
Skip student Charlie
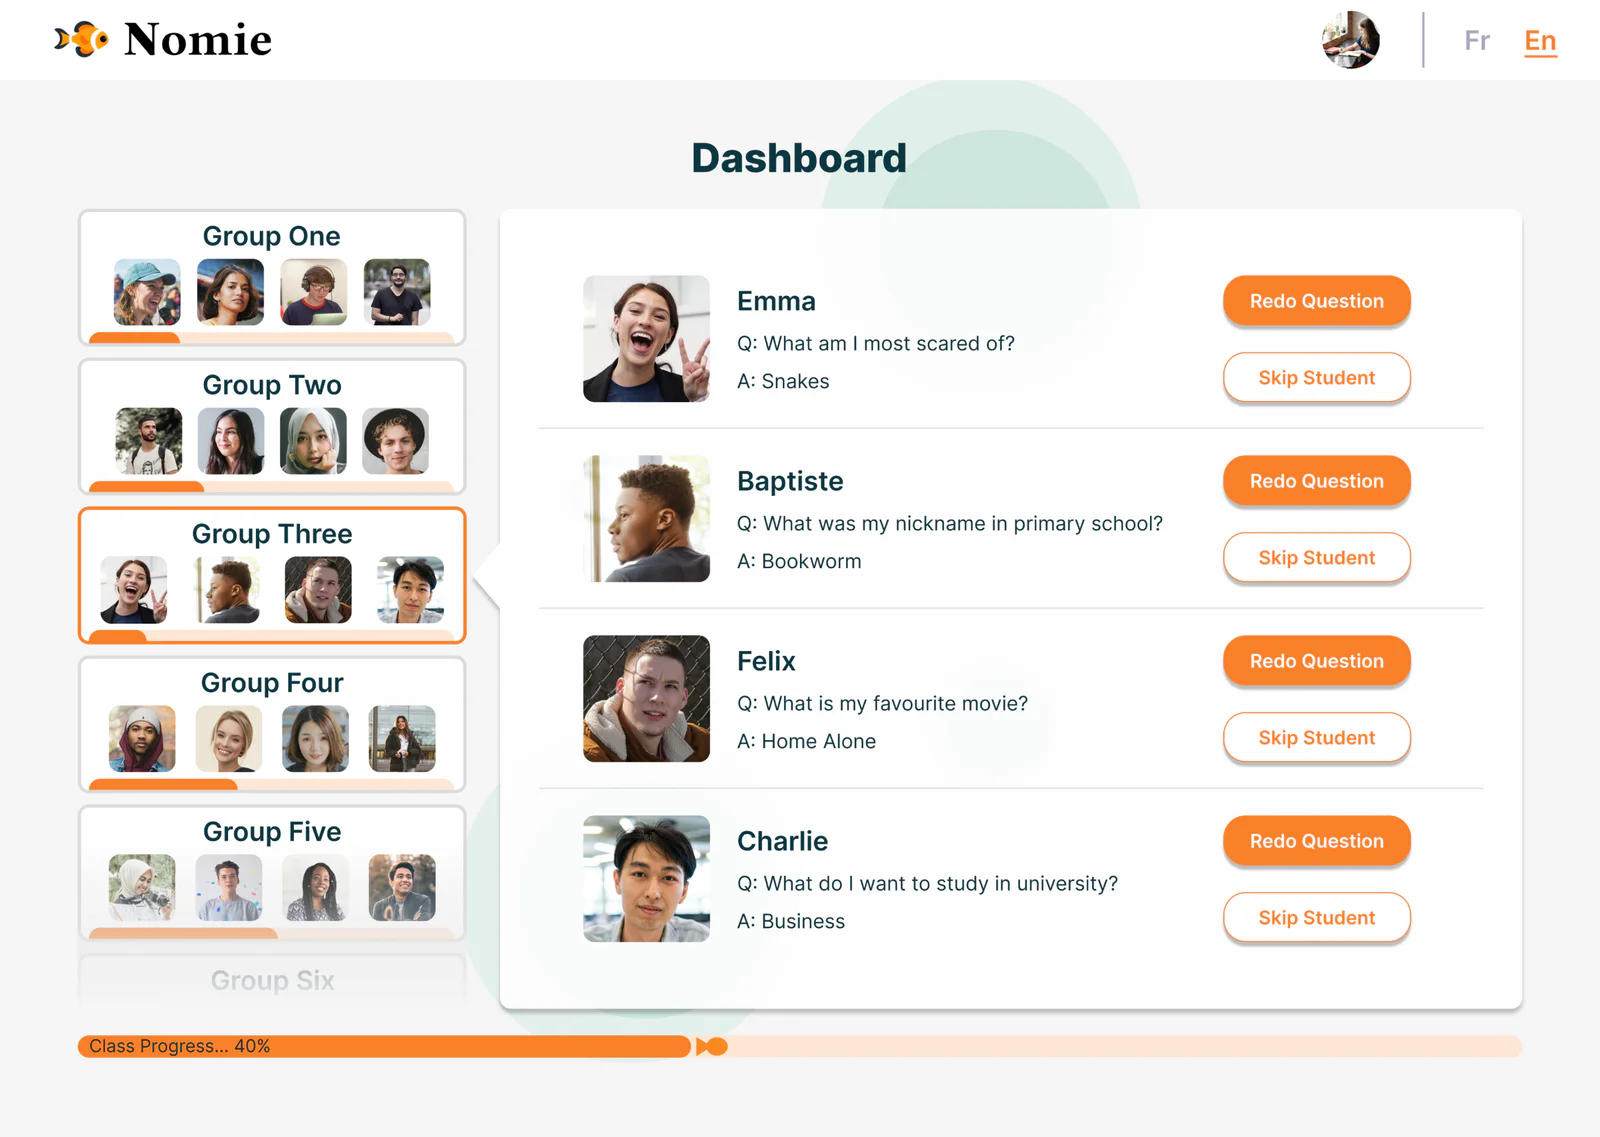[x=1316, y=918]
